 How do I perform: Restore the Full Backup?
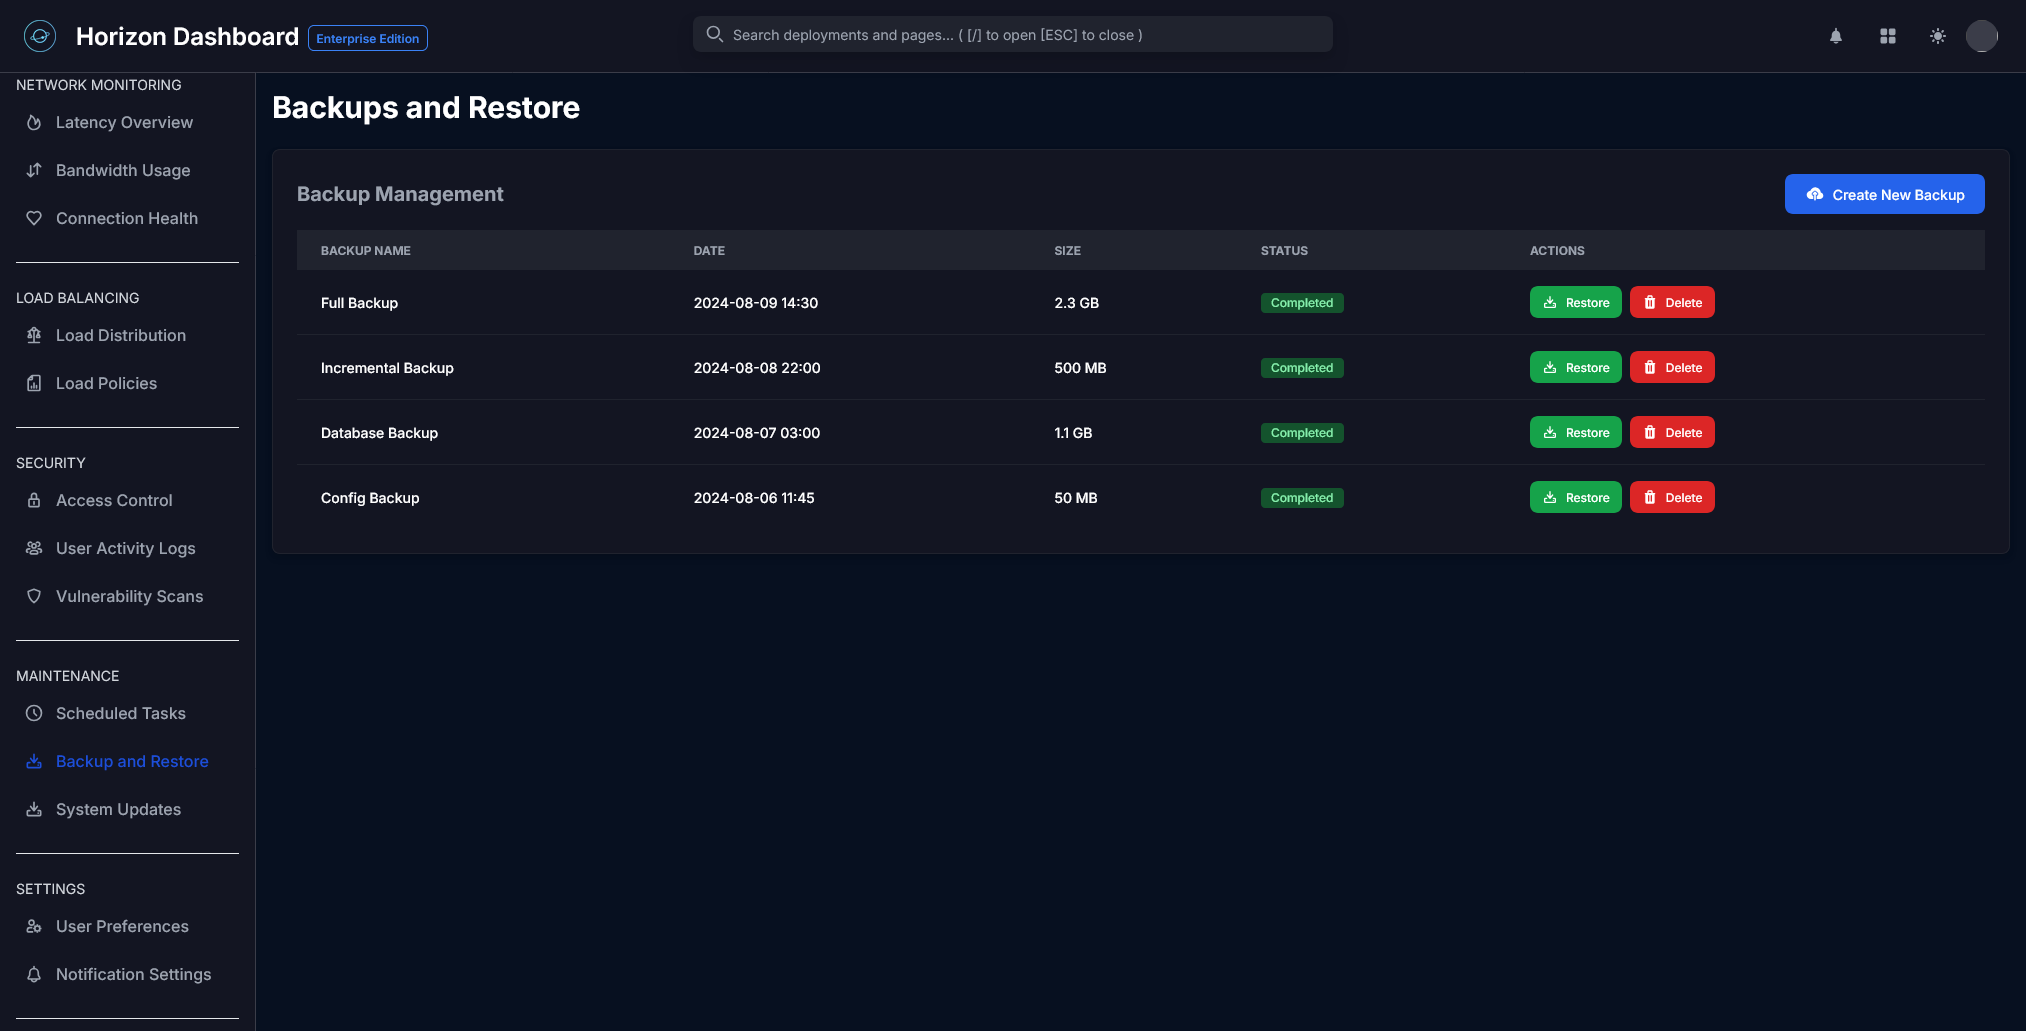pyautogui.click(x=1575, y=302)
